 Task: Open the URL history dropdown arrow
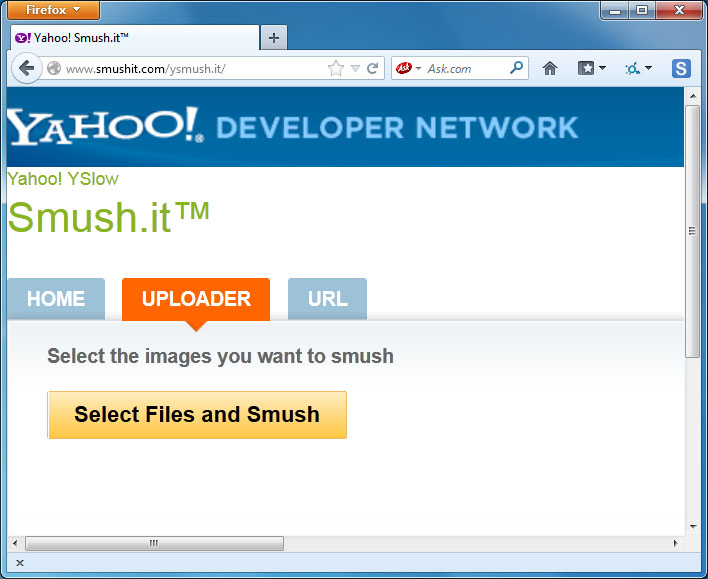(355, 69)
